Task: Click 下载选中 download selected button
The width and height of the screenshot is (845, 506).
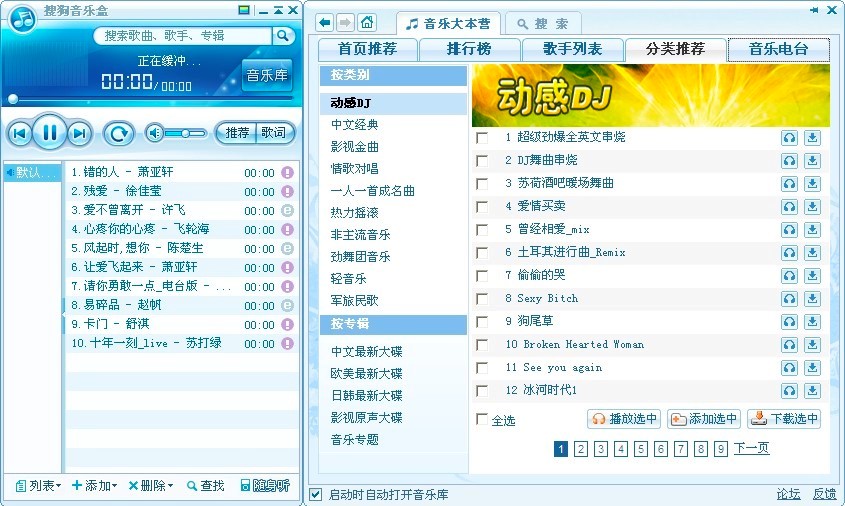Action: click(784, 419)
